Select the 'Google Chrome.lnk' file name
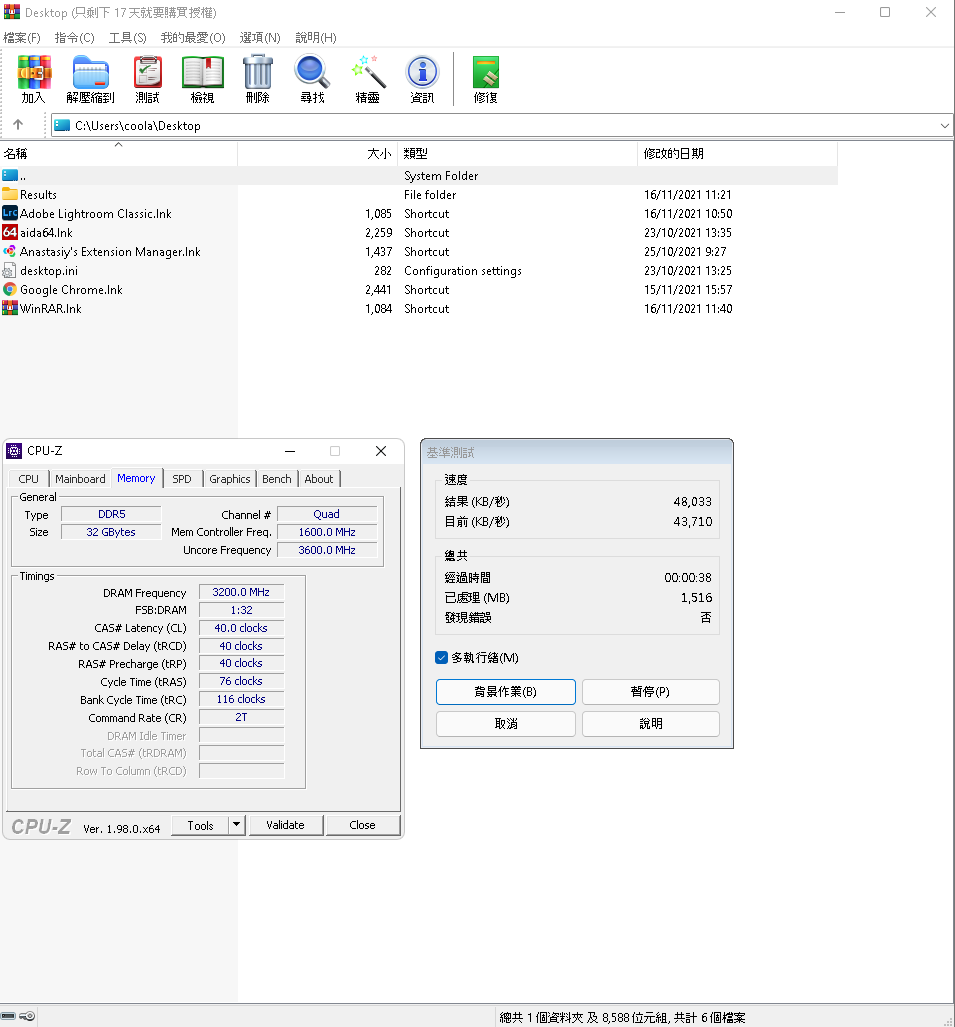Screen dimensions: 955x1027 coord(71,289)
